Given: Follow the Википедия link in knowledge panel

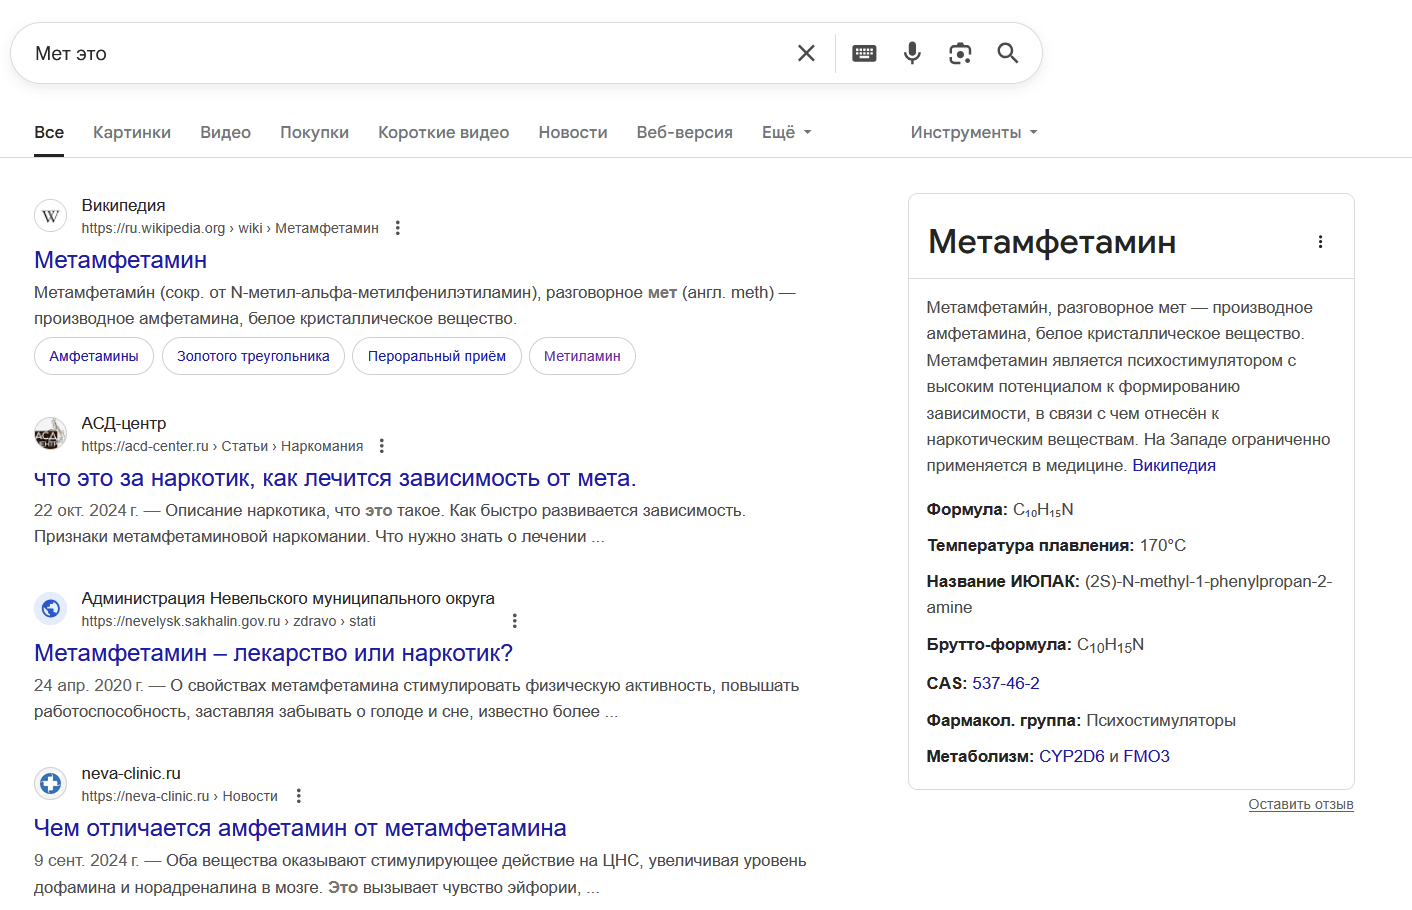Looking at the screenshot, I should pyautogui.click(x=1174, y=465).
